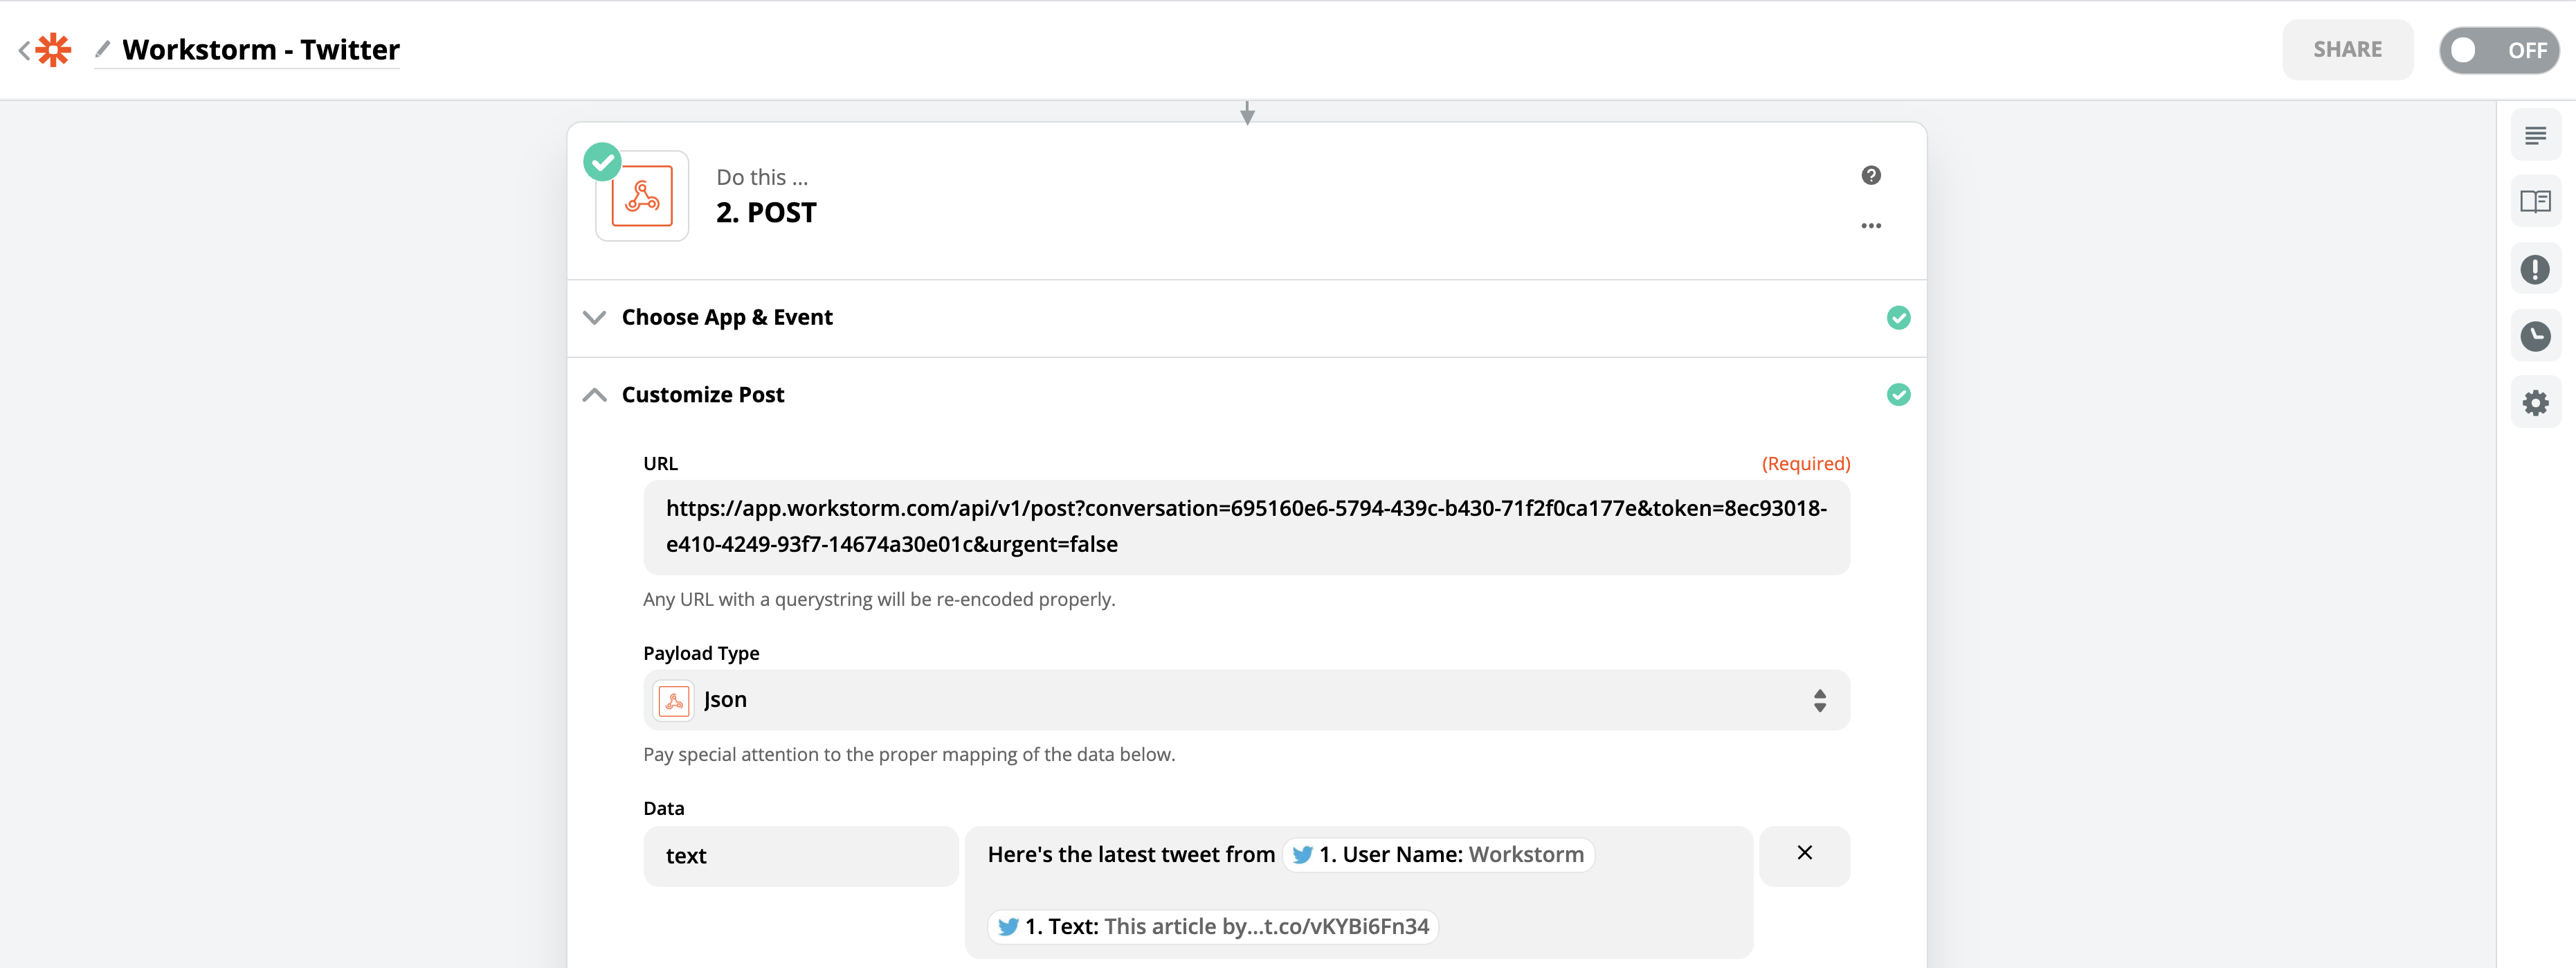Click the '(Required)' label

pyautogui.click(x=1805, y=464)
